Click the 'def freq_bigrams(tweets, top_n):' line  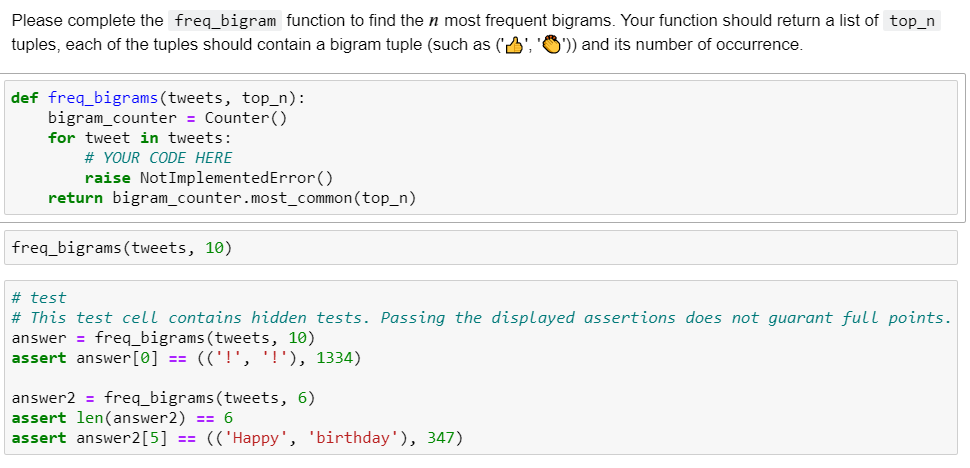coord(158,98)
